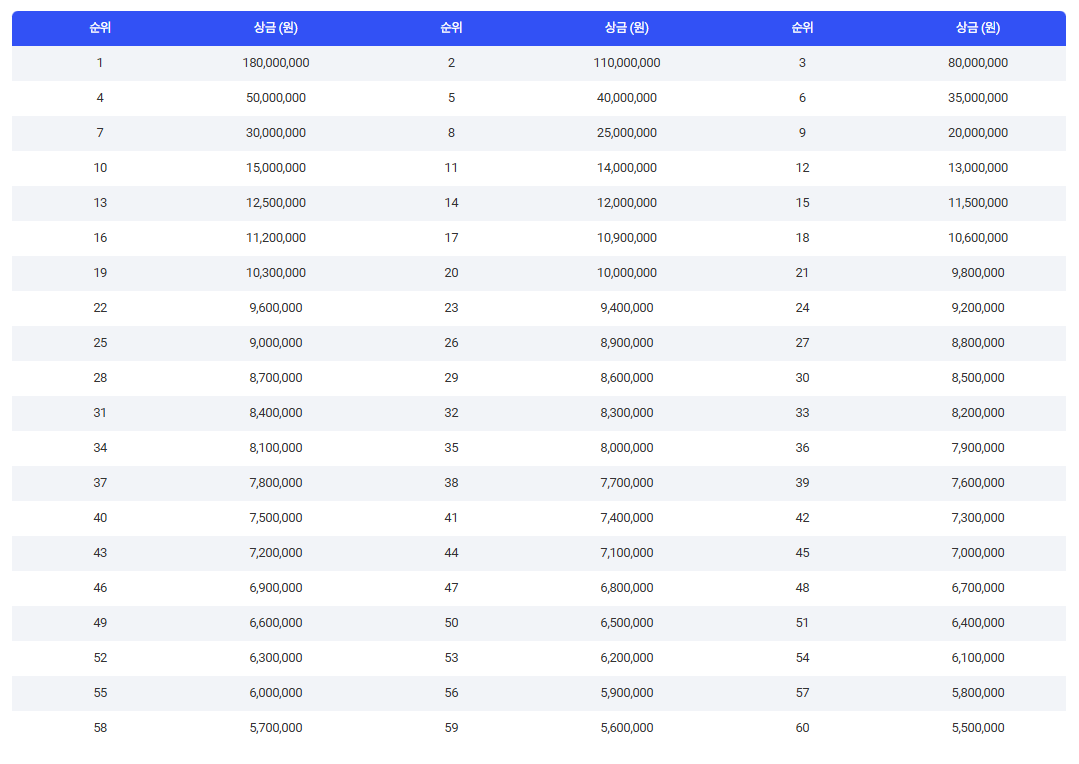
Task: Click the 8,600,000 prize value
Action: tap(626, 378)
